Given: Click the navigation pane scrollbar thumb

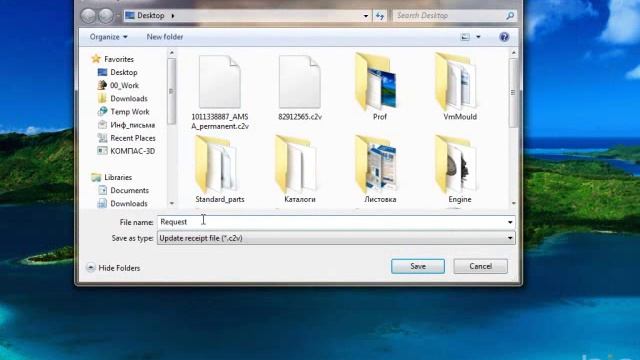Looking at the screenshot, I should (171, 91).
